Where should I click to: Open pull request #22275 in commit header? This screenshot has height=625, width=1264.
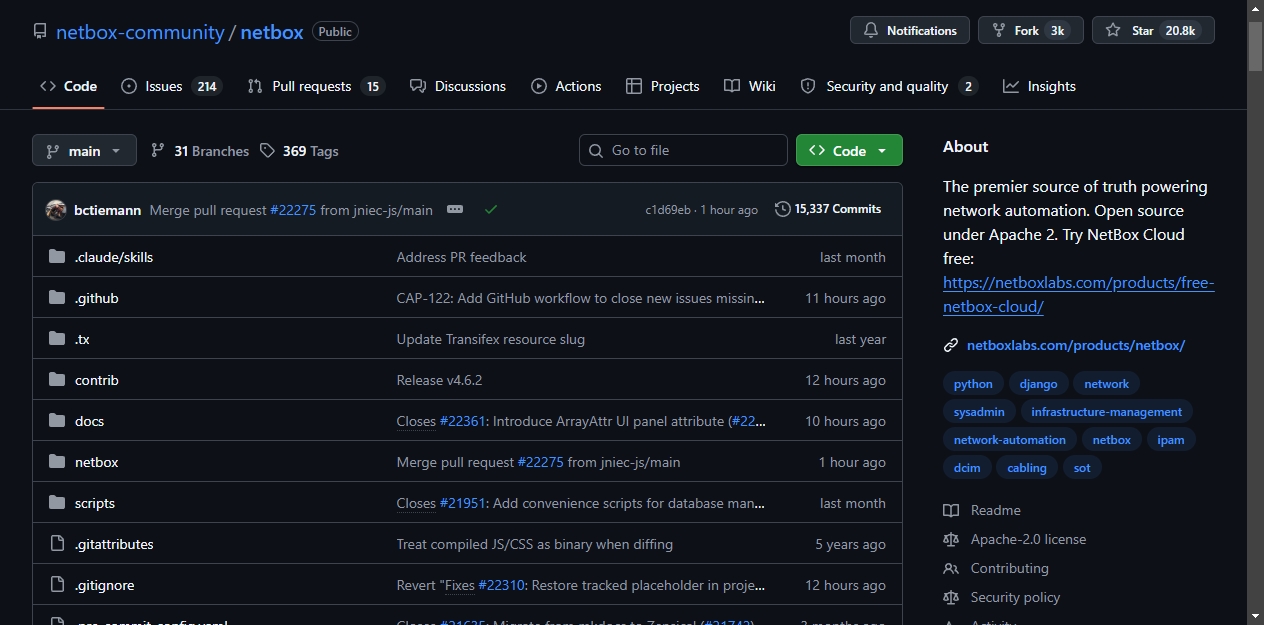[293, 210]
